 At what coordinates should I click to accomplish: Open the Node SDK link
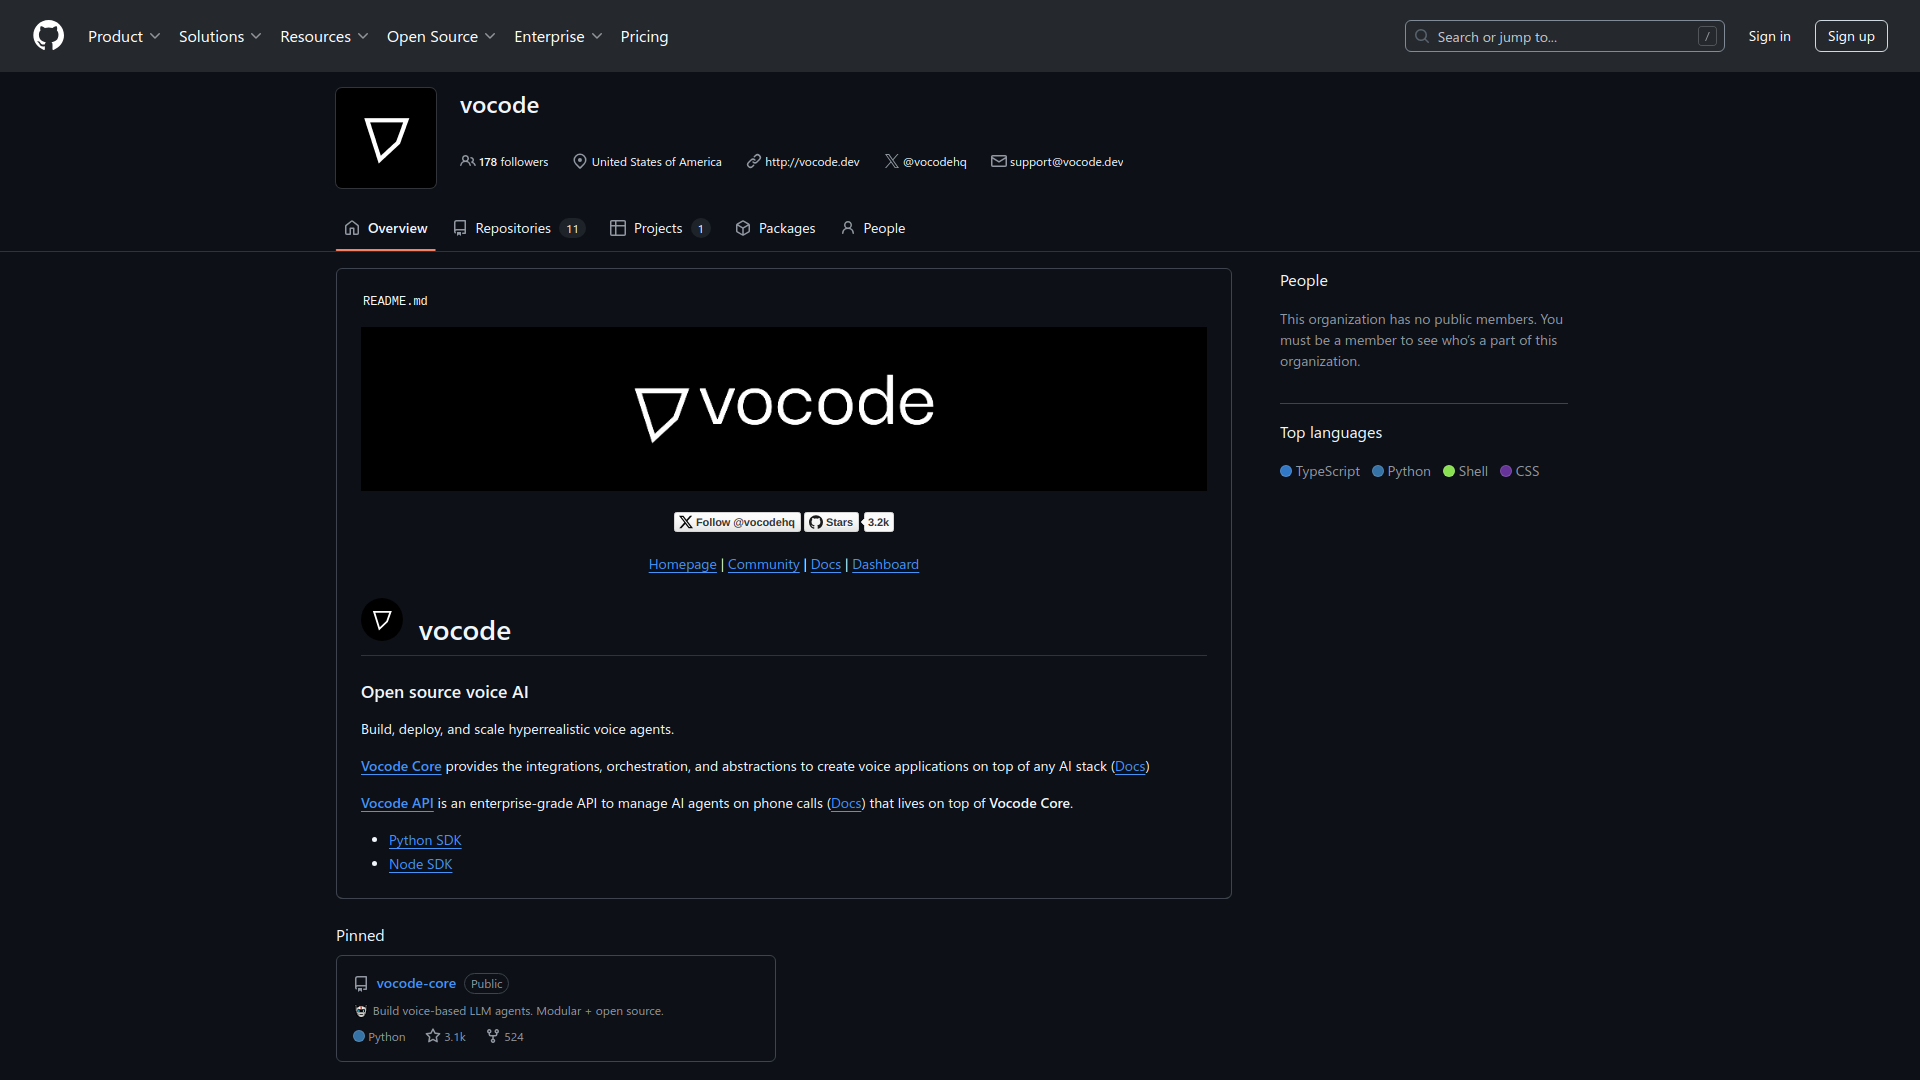tap(420, 864)
